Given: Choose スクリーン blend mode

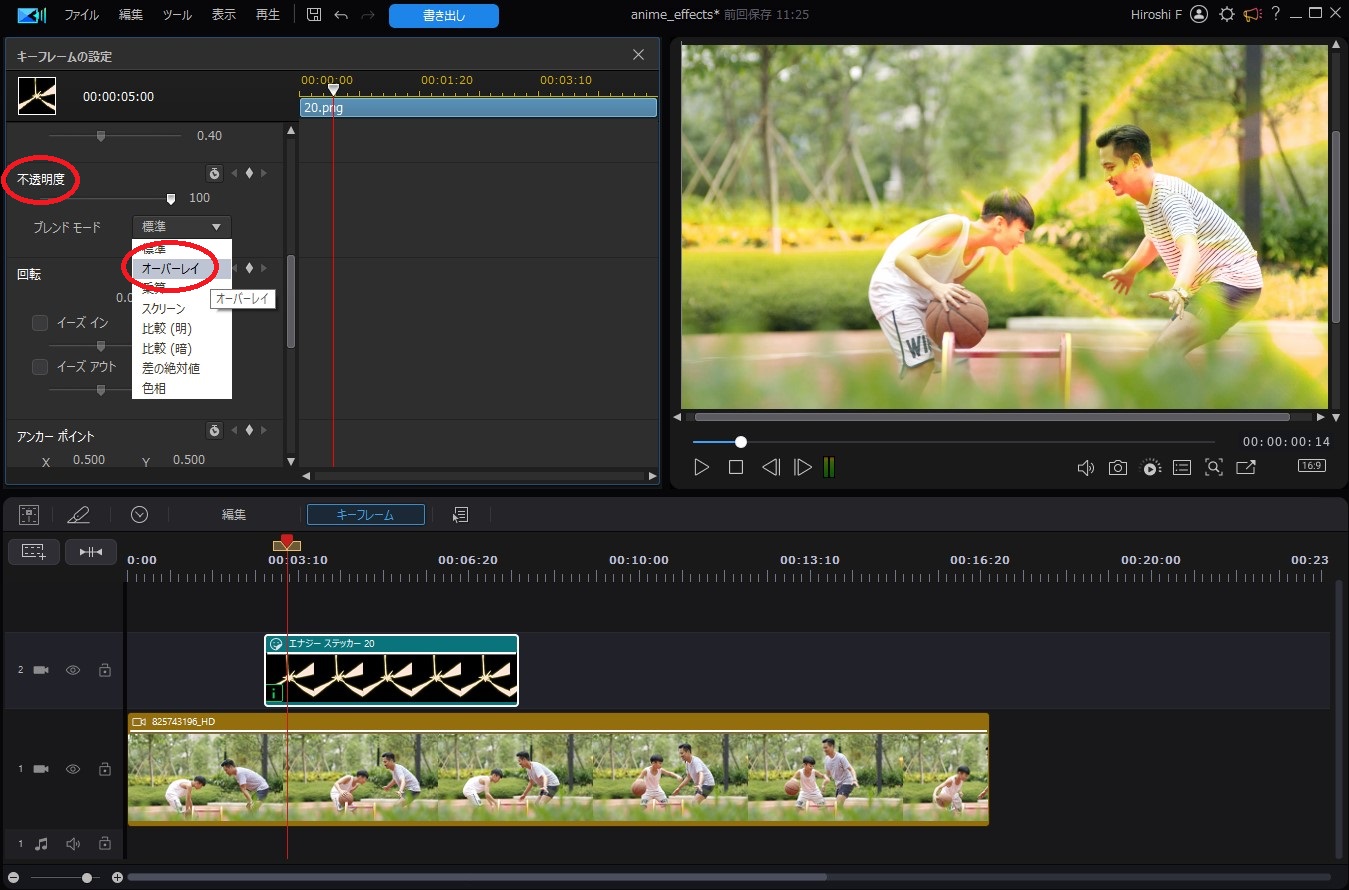Looking at the screenshot, I should pos(182,309).
